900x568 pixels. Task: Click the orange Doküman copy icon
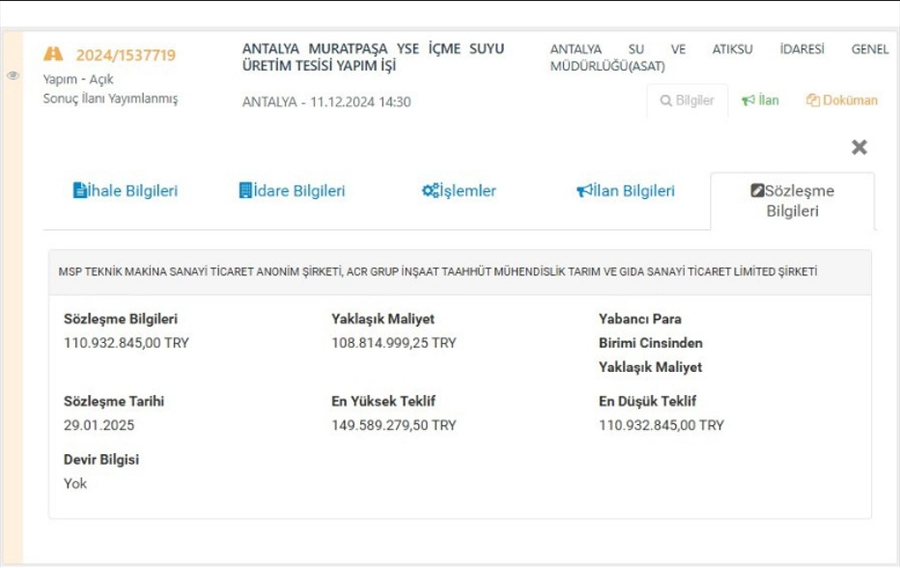pyautogui.click(x=812, y=101)
